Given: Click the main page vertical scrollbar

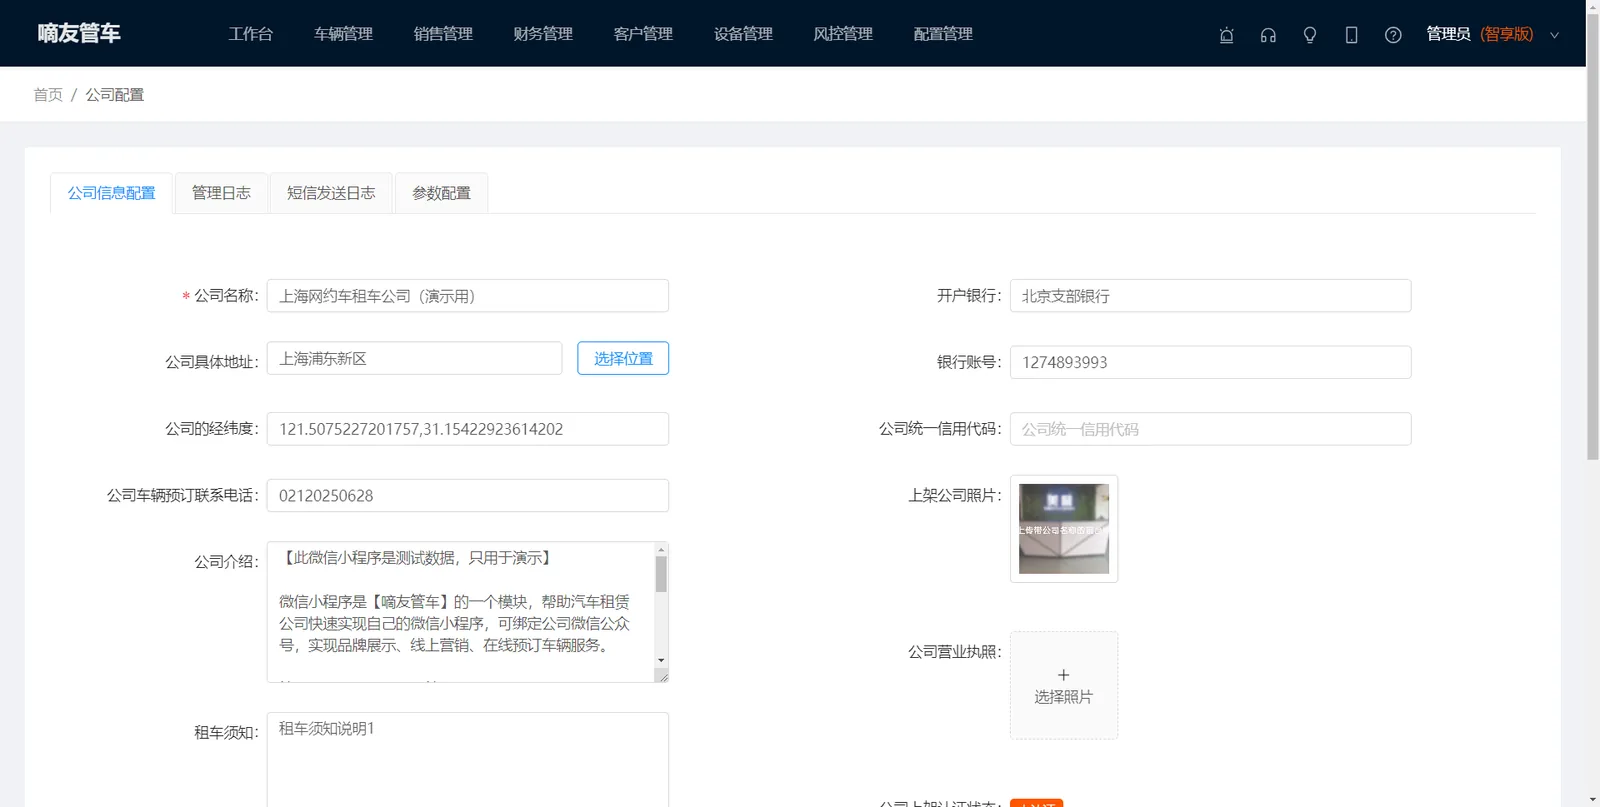Looking at the screenshot, I should pos(1593,235).
